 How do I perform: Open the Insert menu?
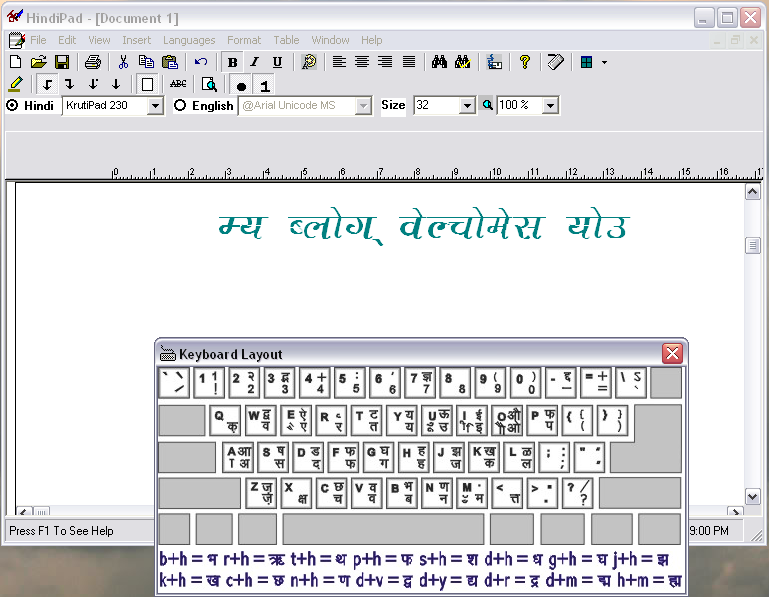point(136,40)
